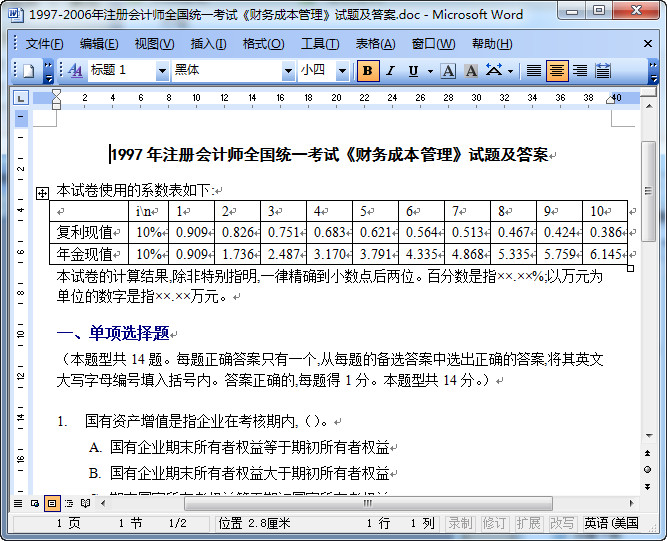
Task: Open the 帮助(H) menu
Action: tap(492, 44)
